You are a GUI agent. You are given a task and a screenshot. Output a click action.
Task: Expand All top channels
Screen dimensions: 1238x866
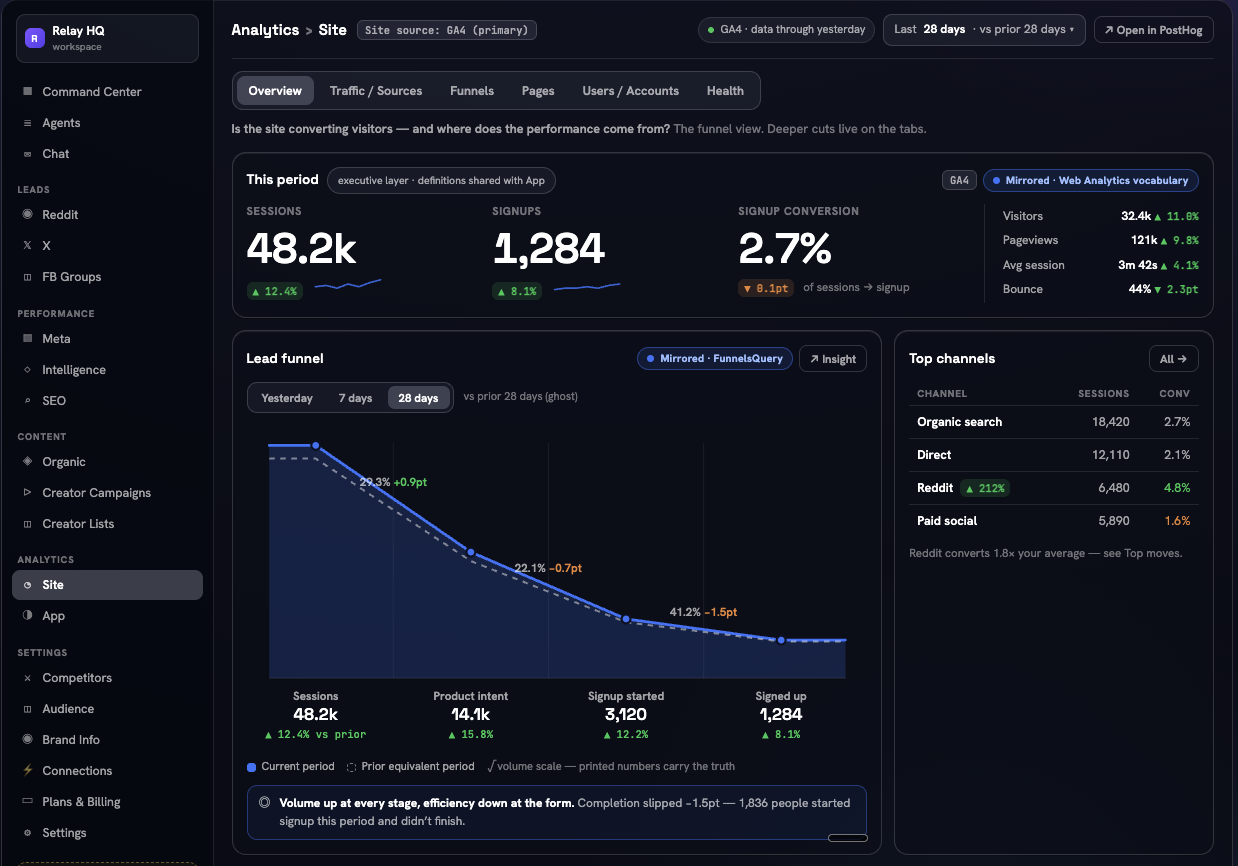pyautogui.click(x=1174, y=359)
